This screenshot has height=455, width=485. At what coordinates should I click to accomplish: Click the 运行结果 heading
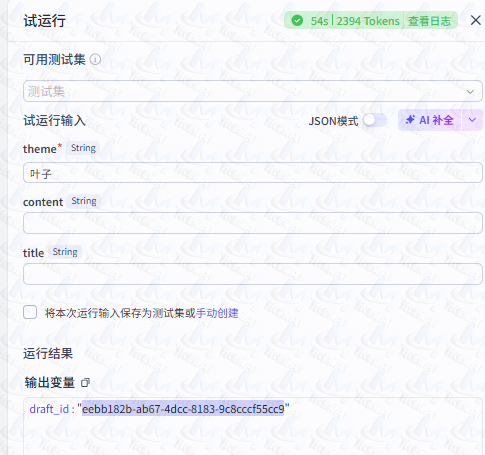[x=48, y=353]
